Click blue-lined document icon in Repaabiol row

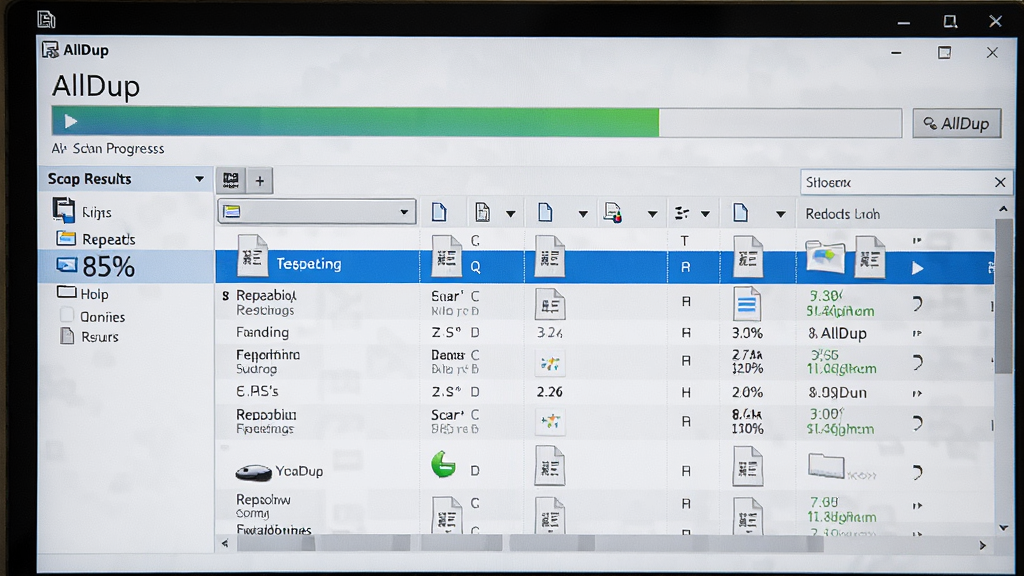coord(747,304)
